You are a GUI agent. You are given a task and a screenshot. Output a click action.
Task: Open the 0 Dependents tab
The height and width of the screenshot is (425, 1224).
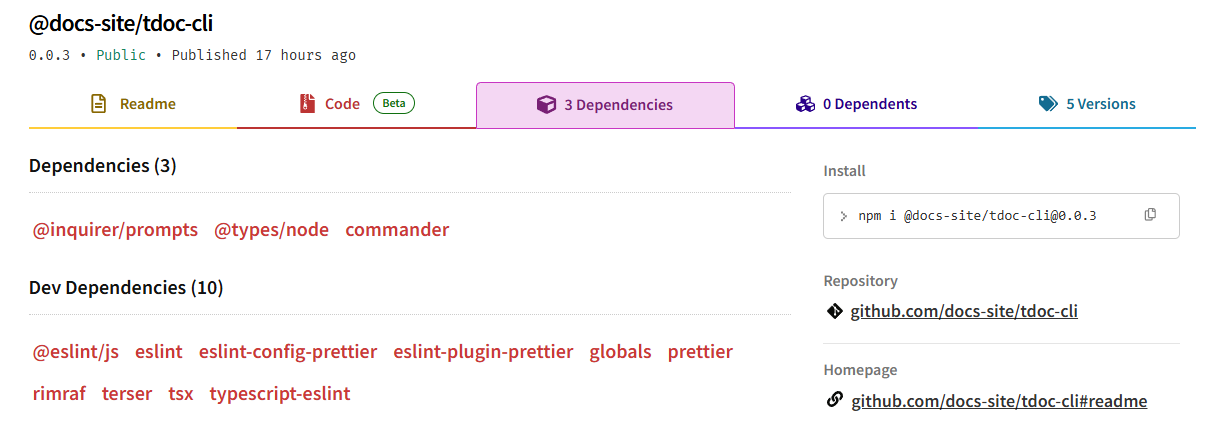(x=856, y=104)
